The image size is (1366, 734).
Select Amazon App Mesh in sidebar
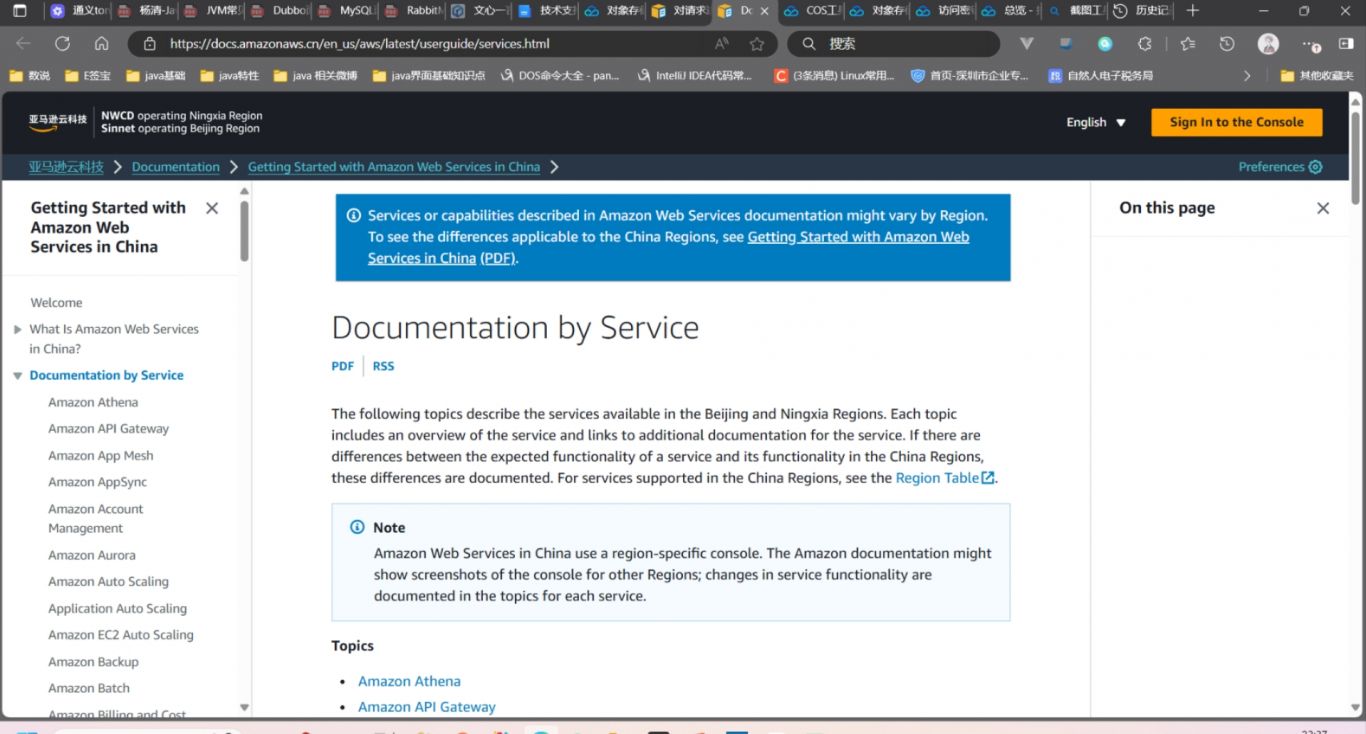101,456
